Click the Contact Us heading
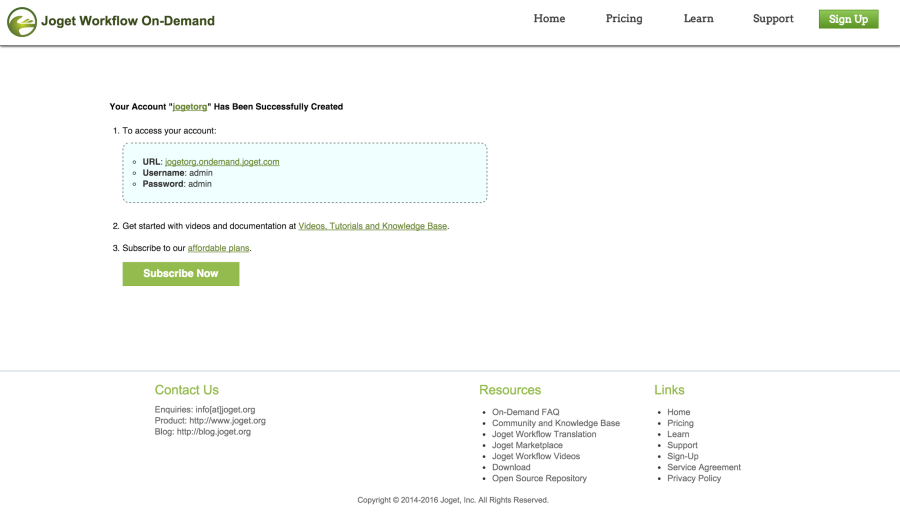Screen dimensions: 900x526 click(x=187, y=390)
